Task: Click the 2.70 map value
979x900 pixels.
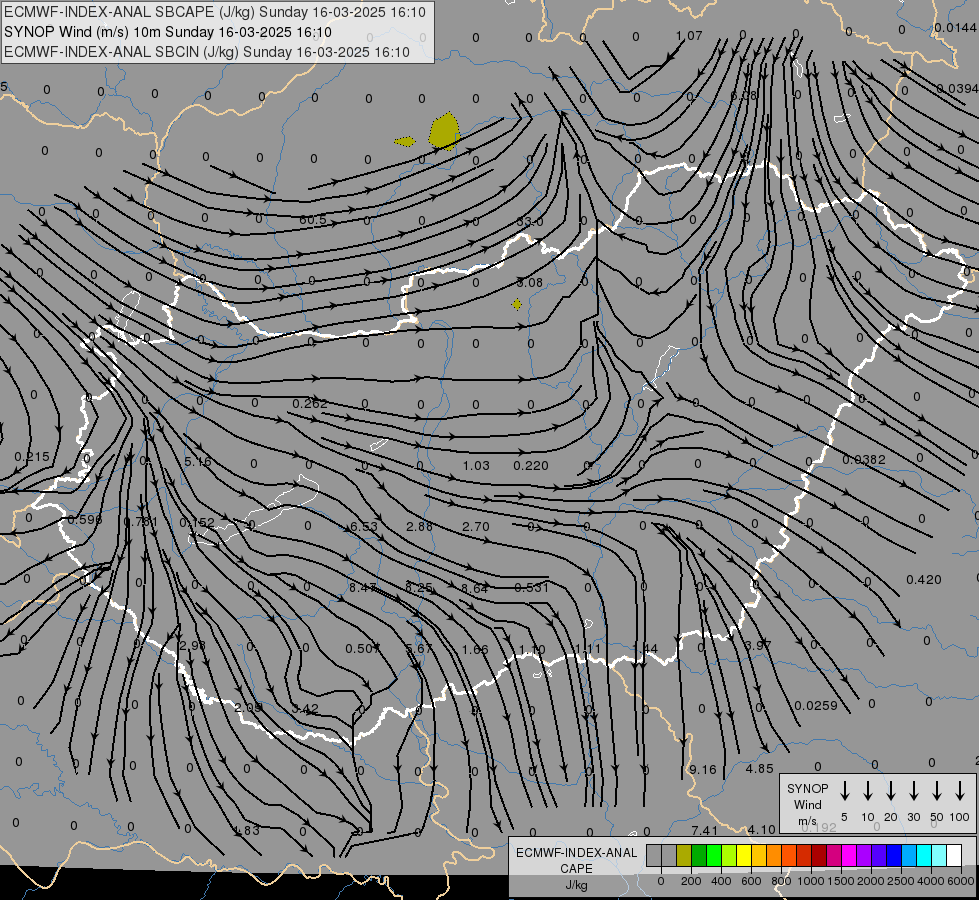Action: 476,527
